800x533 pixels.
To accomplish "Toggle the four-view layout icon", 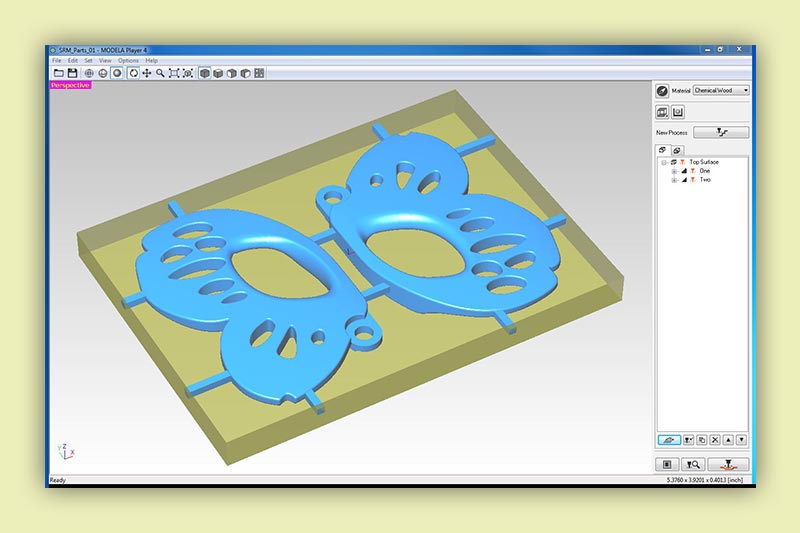I will point(259,73).
